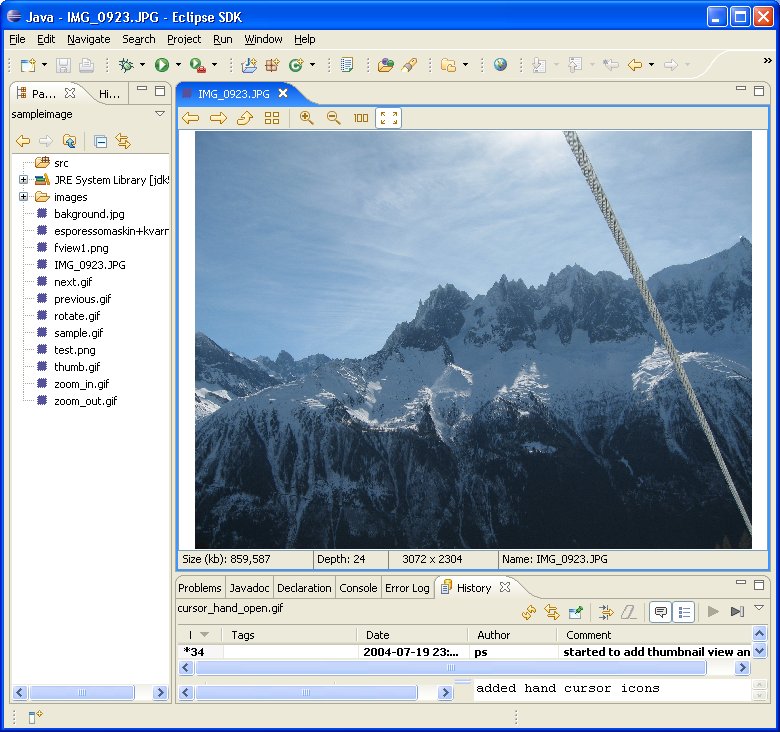Viewport: 780px width, 732px height.
Task: Click the green Run button in the main toolbar
Action: pos(161,65)
